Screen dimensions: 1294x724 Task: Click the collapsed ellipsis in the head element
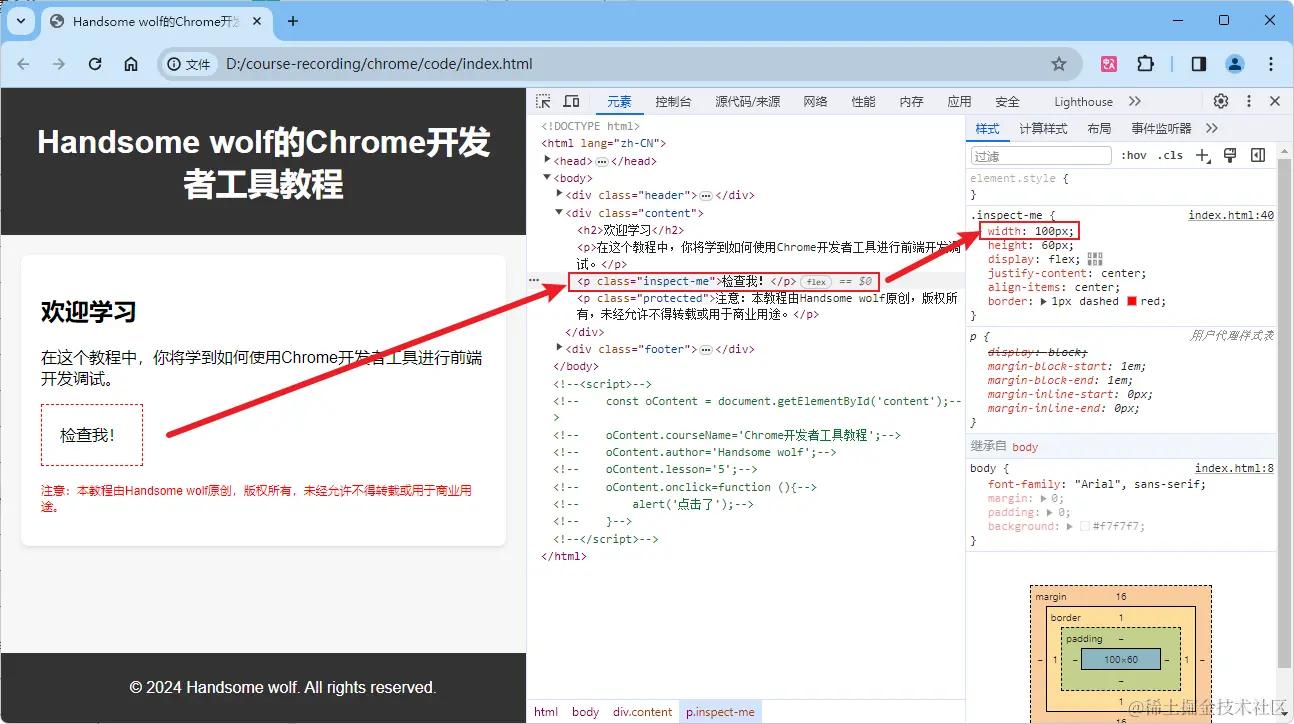[x=602, y=161]
